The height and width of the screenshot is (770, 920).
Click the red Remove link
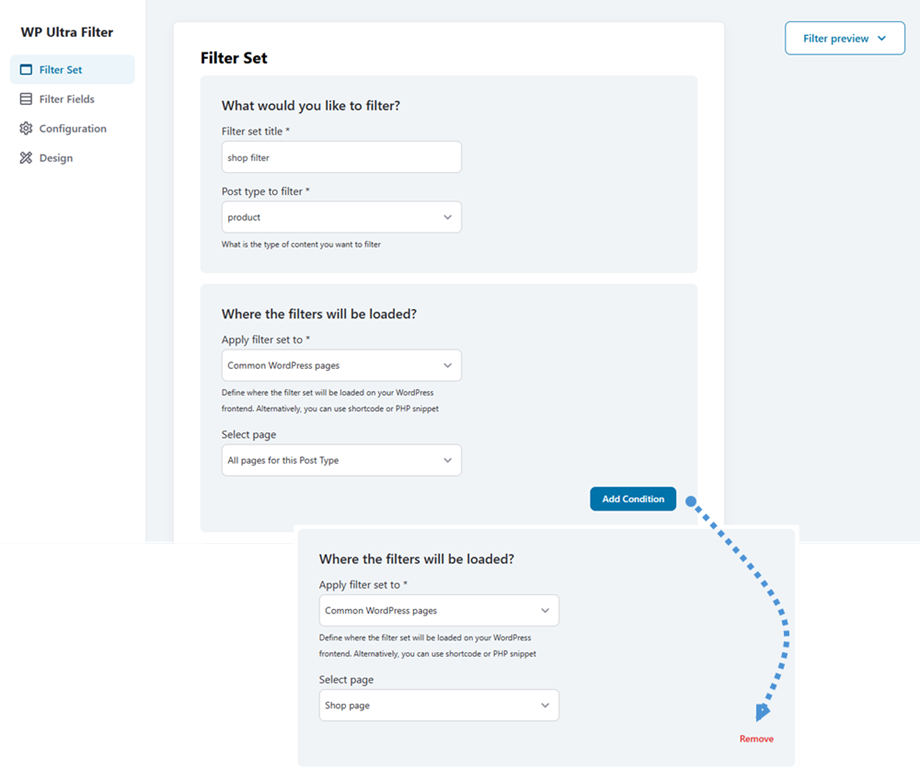click(x=756, y=739)
